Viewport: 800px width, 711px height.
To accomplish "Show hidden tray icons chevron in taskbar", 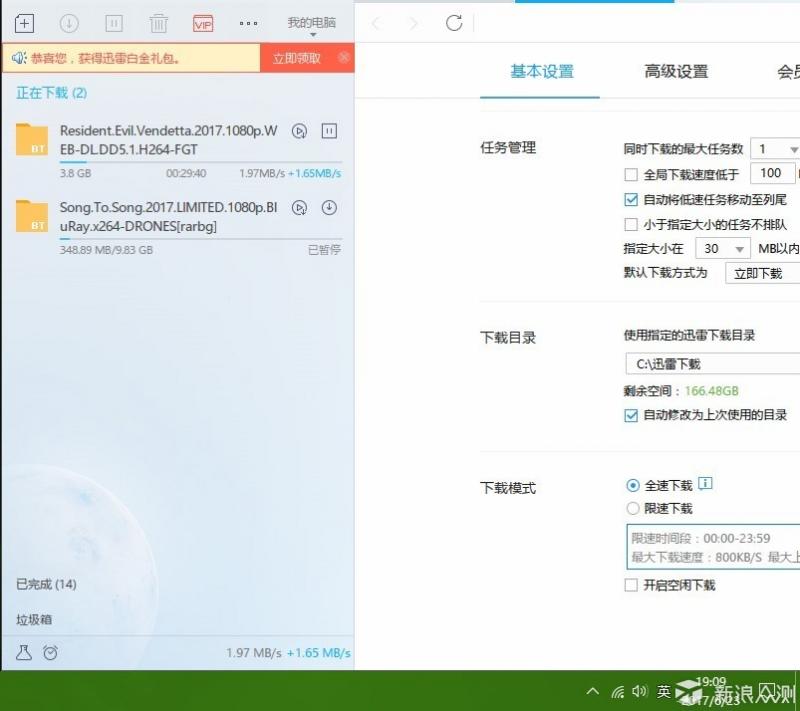I will pos(592,691).
